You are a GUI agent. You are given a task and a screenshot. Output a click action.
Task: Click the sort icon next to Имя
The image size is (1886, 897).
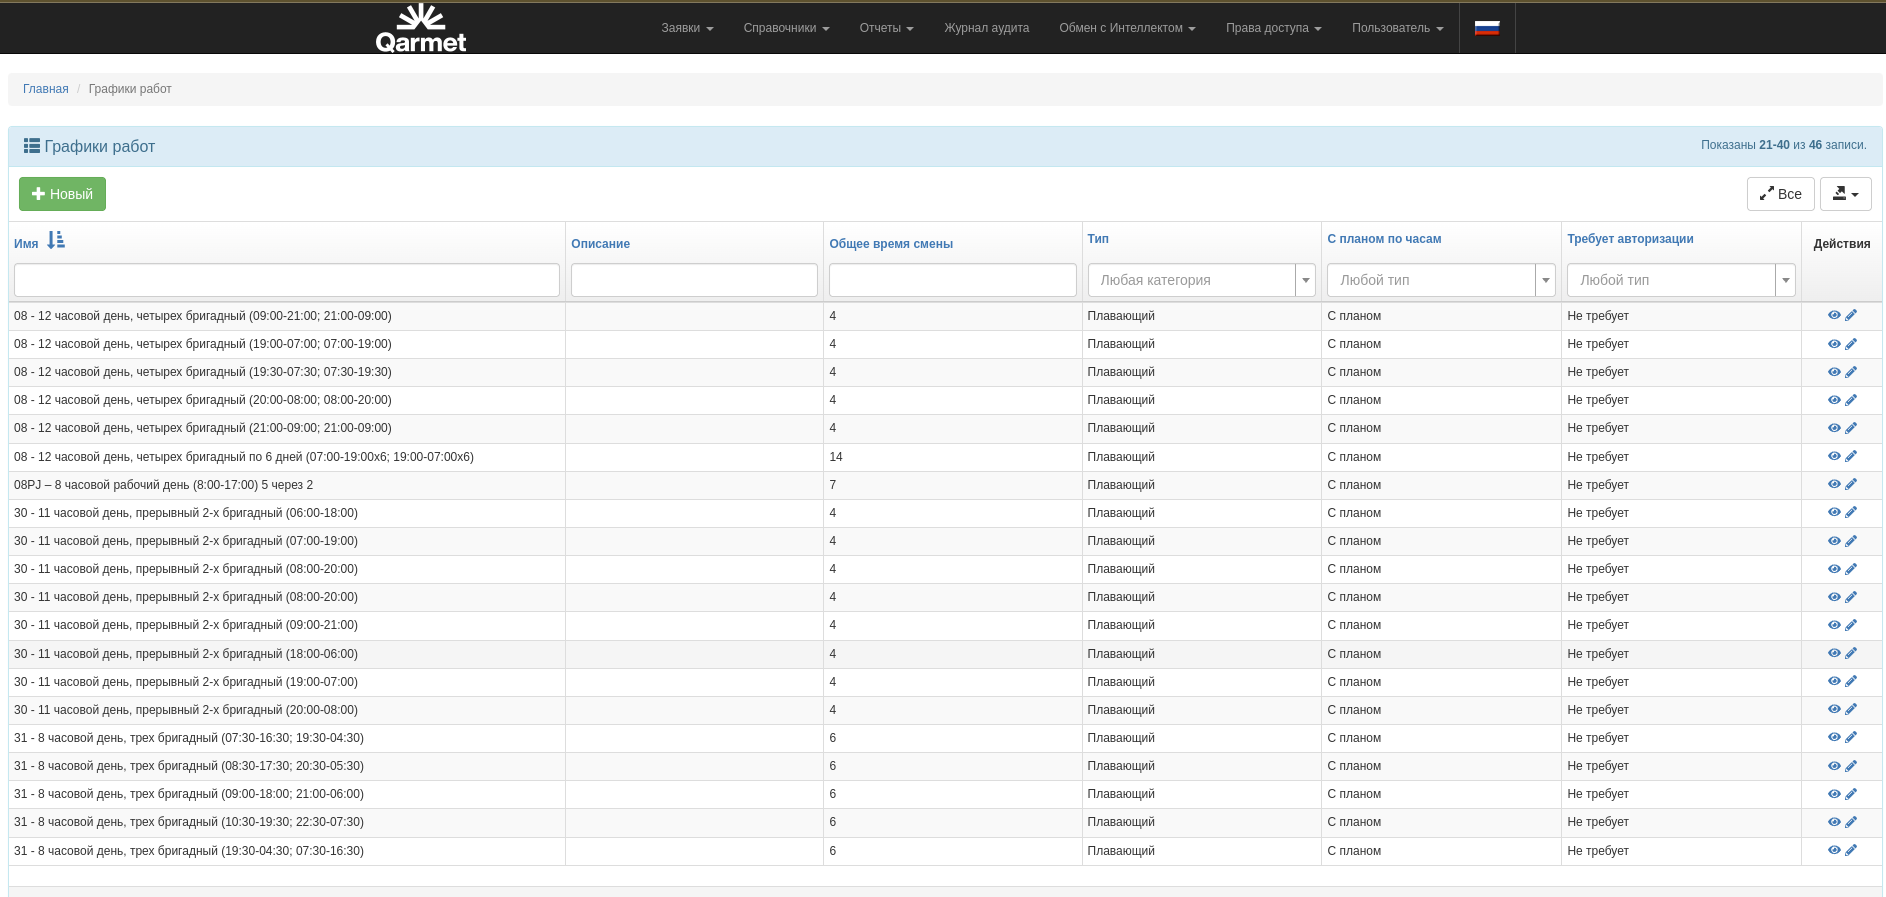(x=56, y=240)
